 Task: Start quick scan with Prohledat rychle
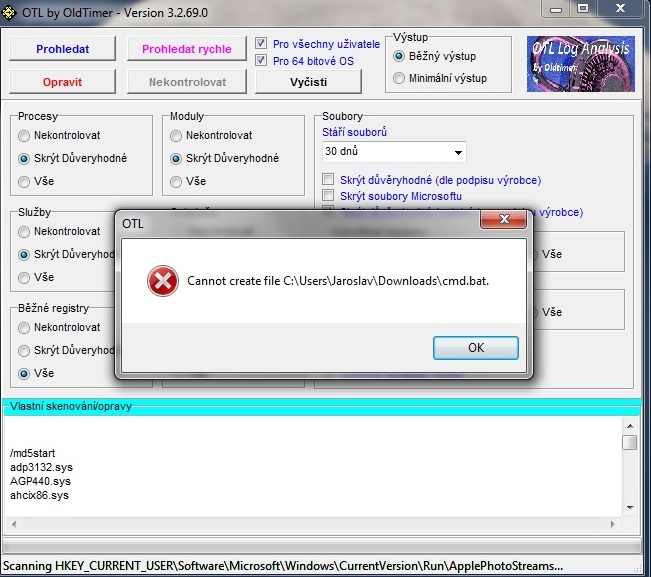coord(186,48)
